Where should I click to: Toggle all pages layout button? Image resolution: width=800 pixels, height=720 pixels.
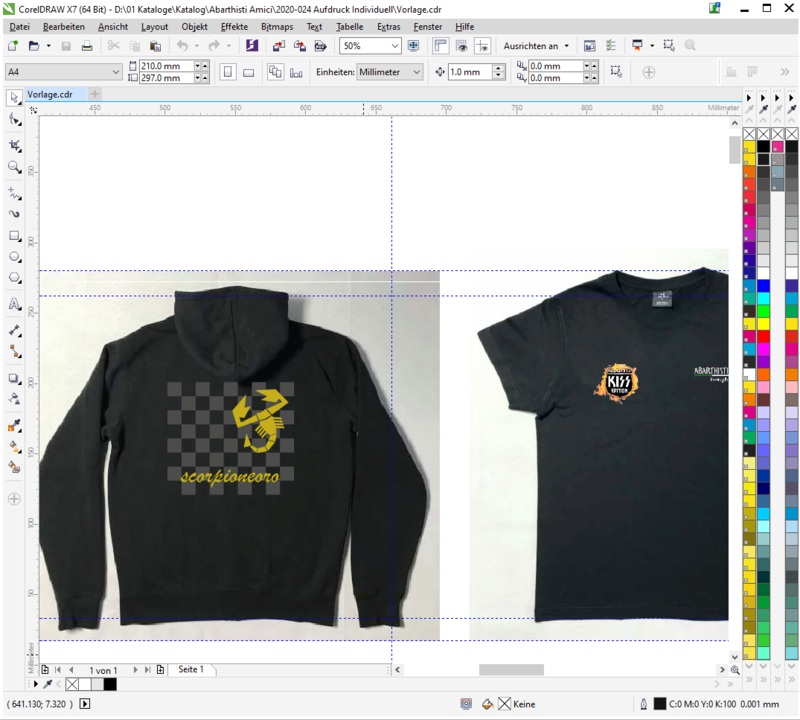275,72
